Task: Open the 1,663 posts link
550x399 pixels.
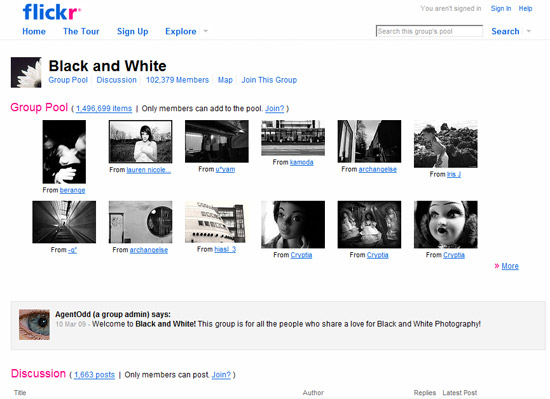Action: (x=94, y=375)
